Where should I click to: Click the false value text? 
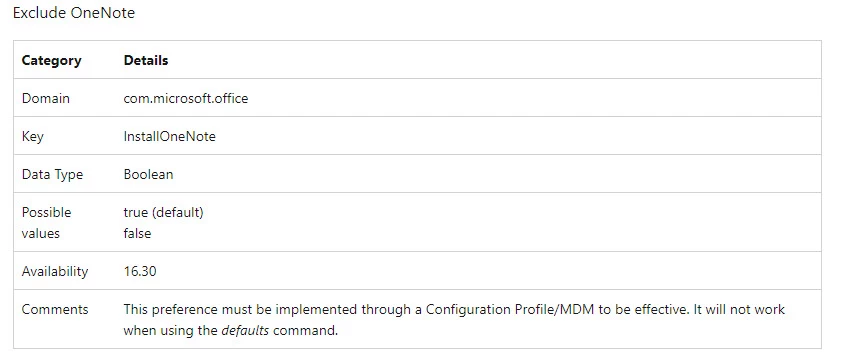137,233
